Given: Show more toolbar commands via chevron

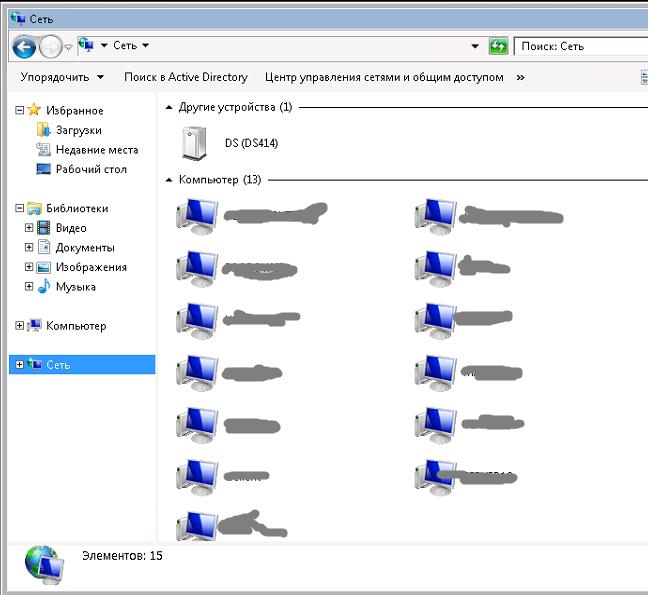Looking at the screenshot, I should [520, 77].
